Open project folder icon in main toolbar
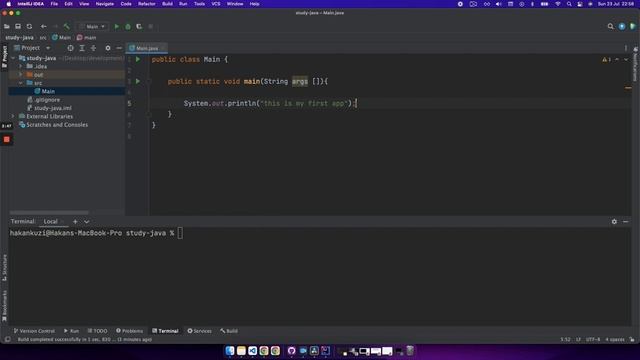The image size is (640, 360). (7, 27)
